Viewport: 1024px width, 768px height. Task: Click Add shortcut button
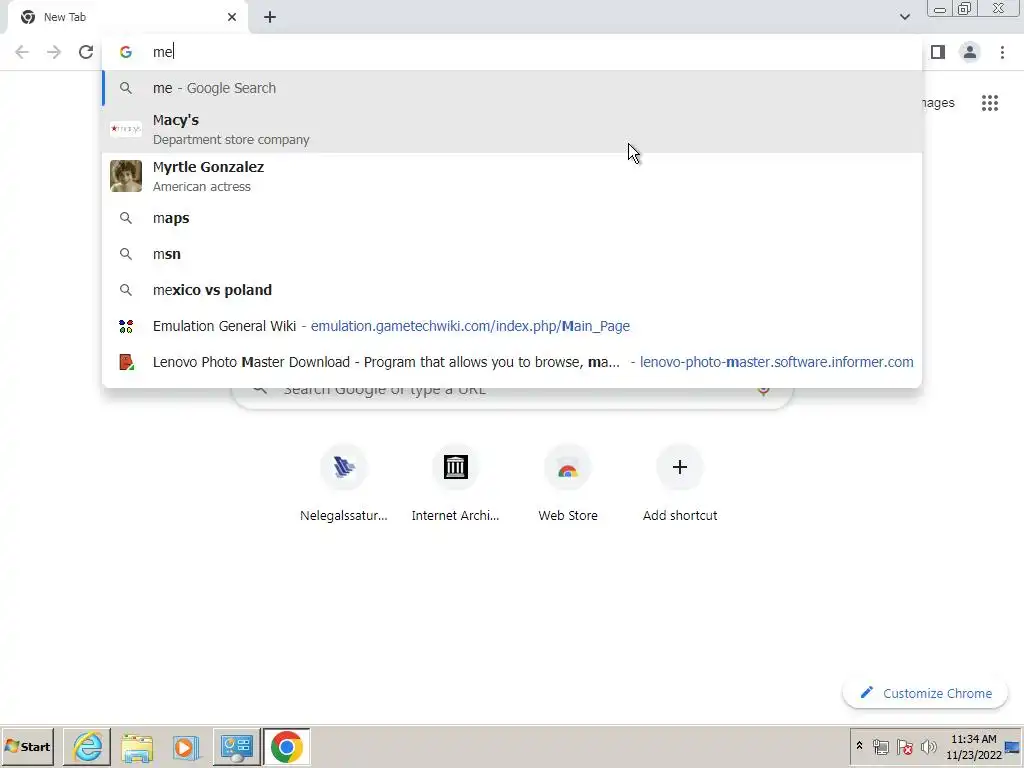click(680, 484)
